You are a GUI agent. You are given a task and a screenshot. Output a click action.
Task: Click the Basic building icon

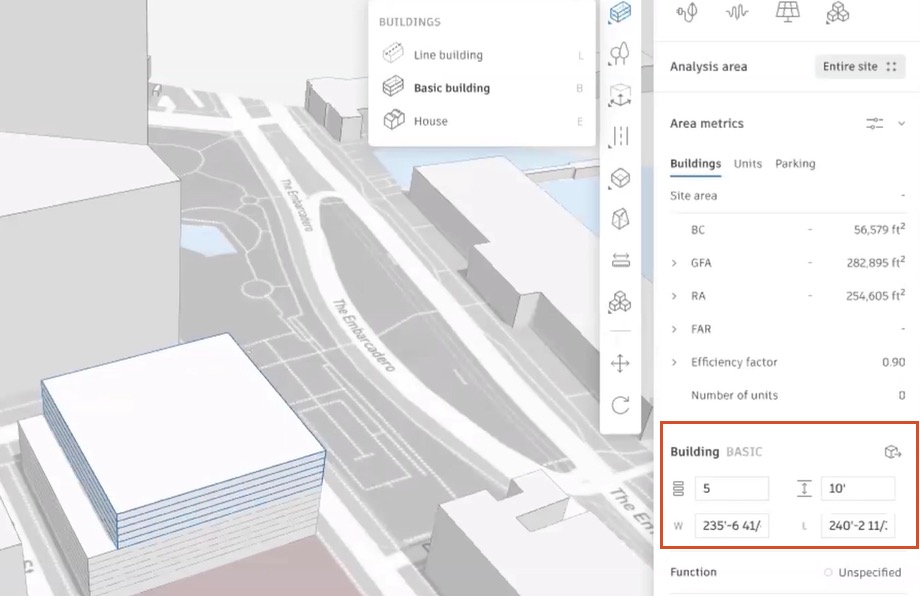click(393, 86)
